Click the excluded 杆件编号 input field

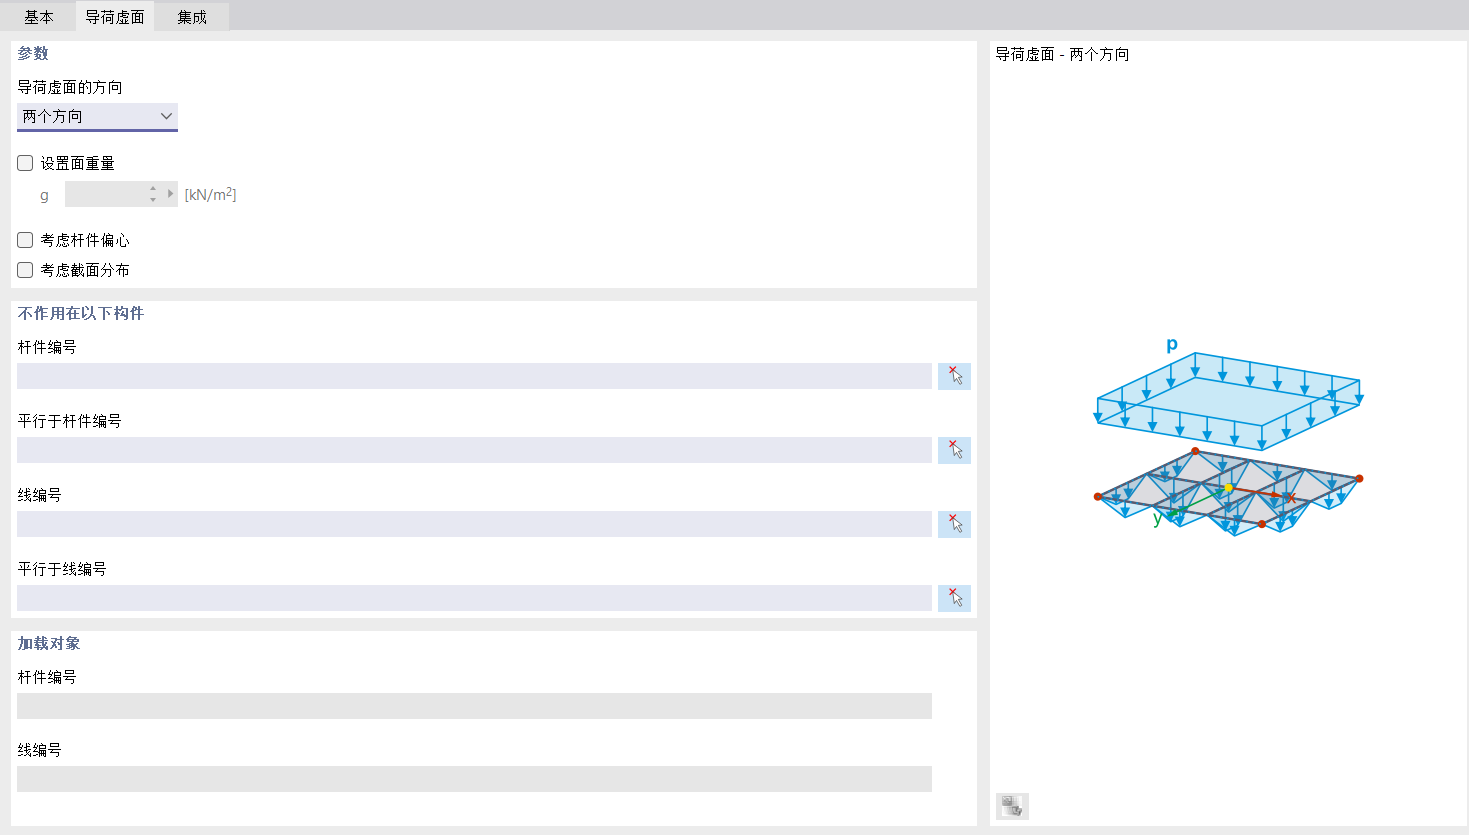[474, 376]
